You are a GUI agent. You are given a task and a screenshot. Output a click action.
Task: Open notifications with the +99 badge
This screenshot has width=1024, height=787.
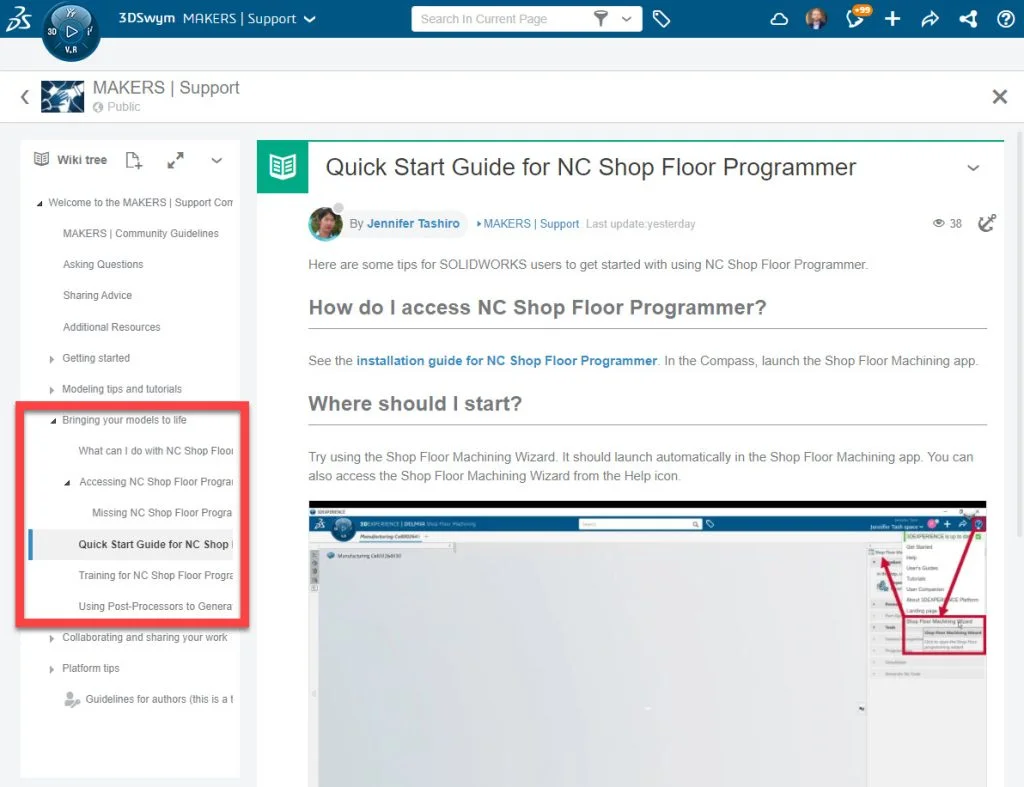[x=855, y=19]
